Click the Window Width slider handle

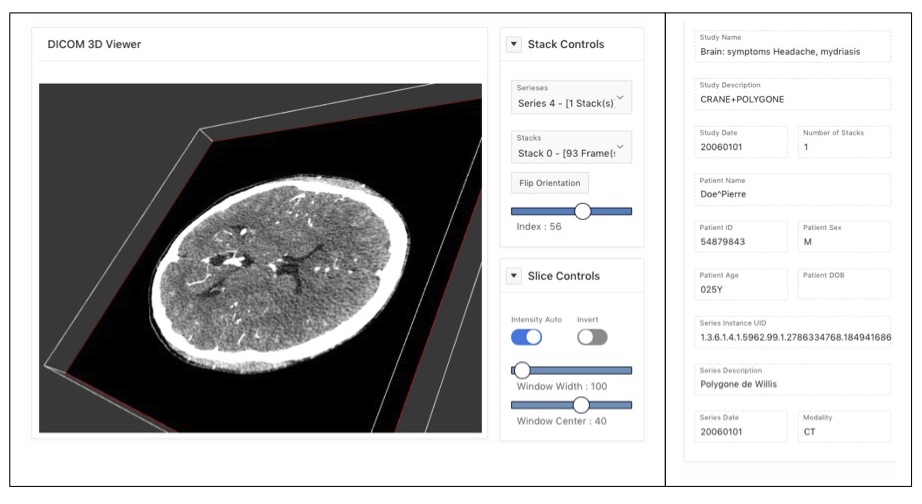(522, 370)
